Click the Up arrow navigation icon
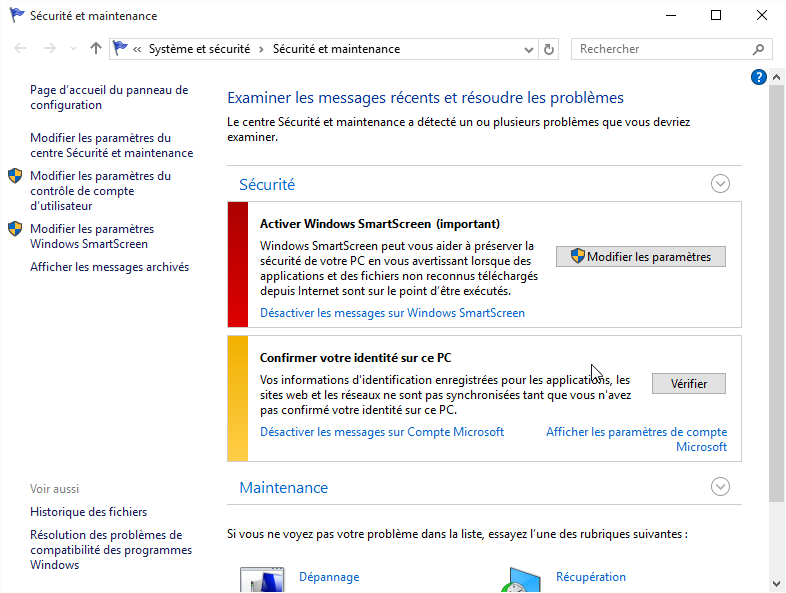The height and width of the screenshot is (593, 786). (x=96, y=49)
